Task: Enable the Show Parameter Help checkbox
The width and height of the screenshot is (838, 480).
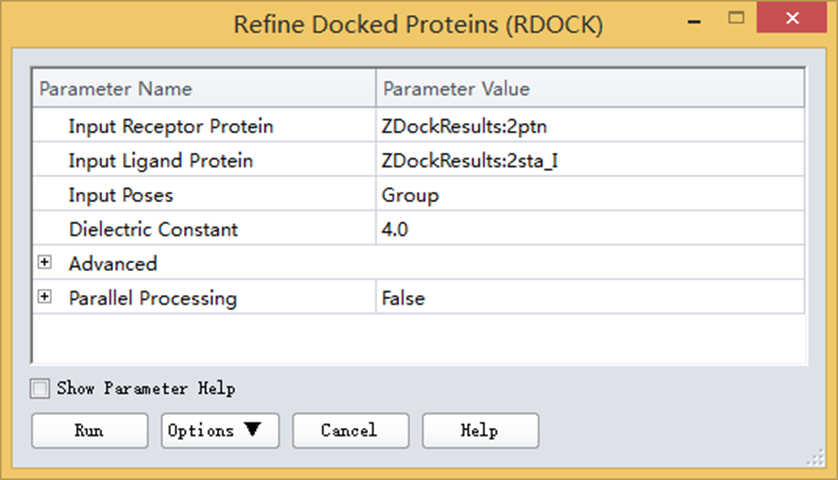Action: (40, 388)
